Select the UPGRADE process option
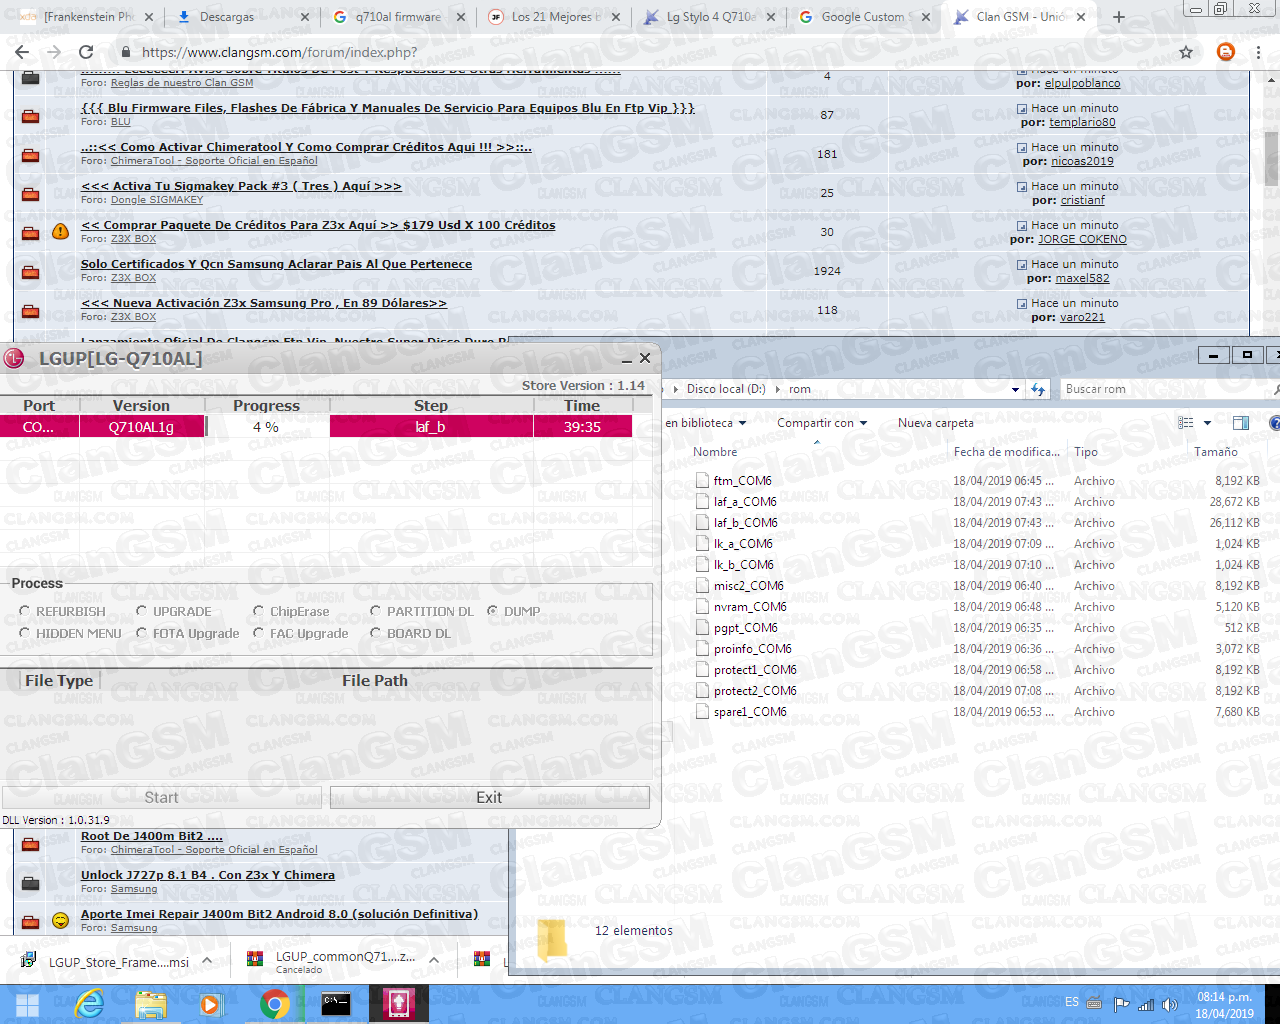Image resolution: width=1280 pixels, height=1024 pixels. pyautogui.click(x=173, y=611)
